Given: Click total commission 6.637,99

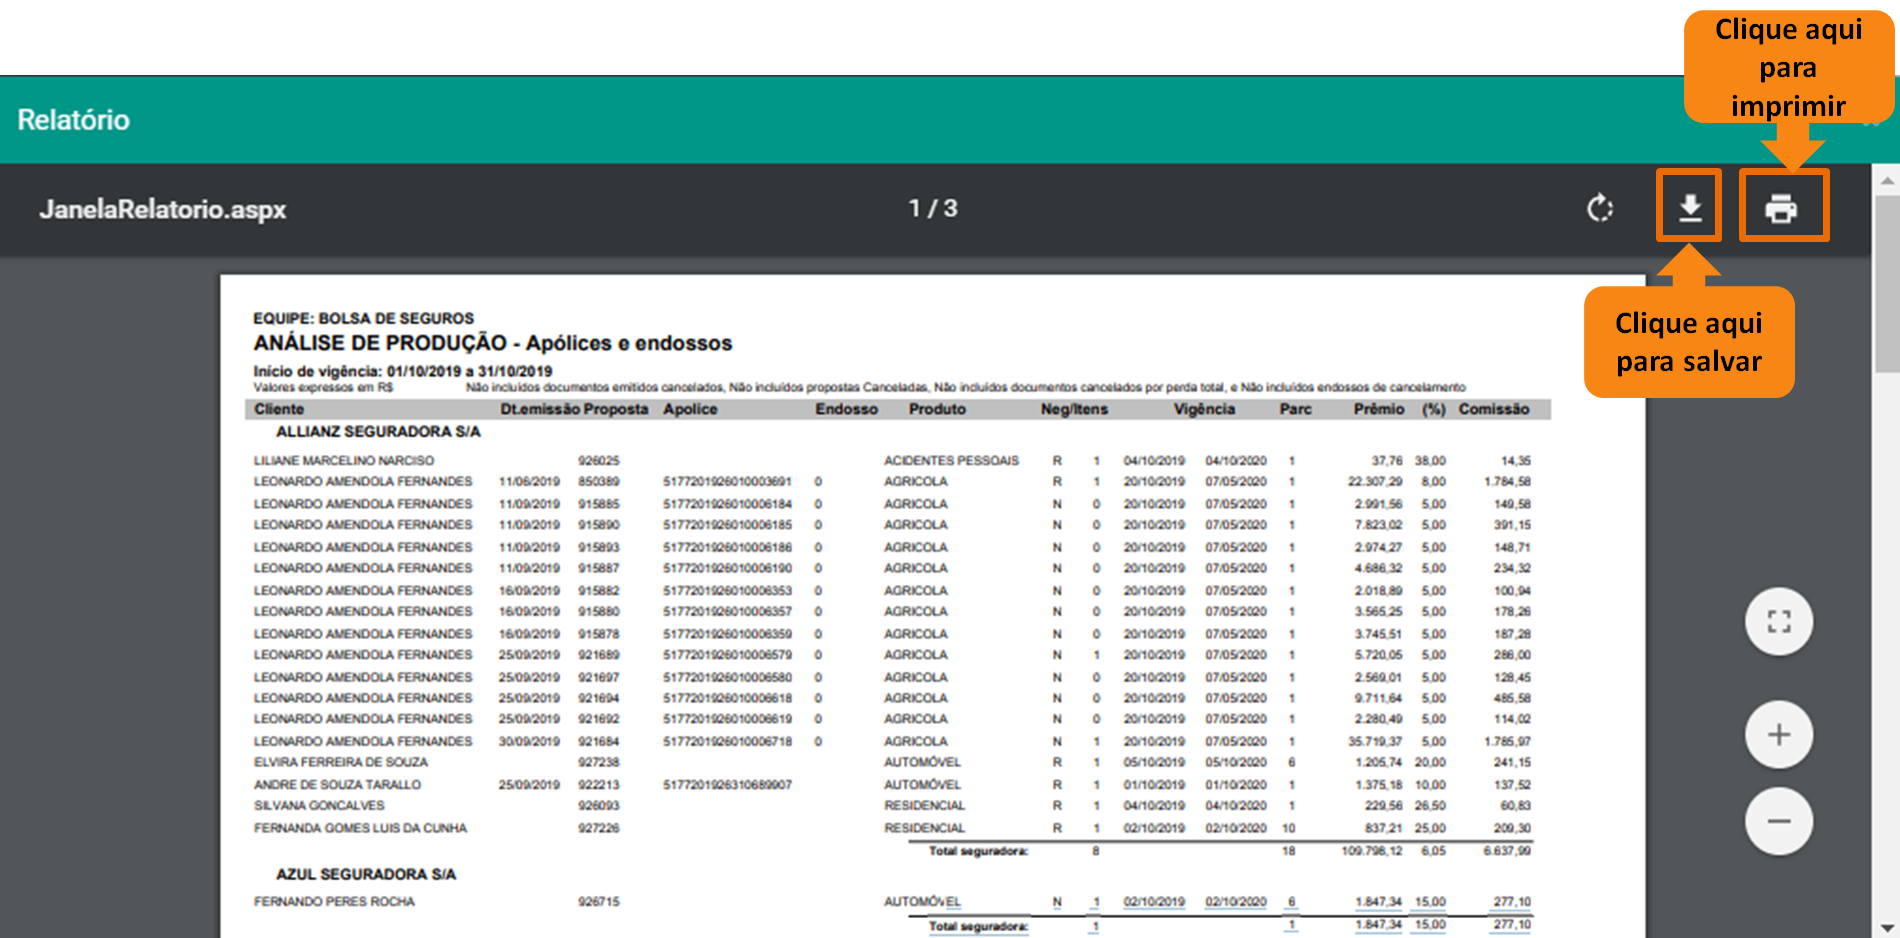Looking at the screenshot, I should [x=1507, y=851].
